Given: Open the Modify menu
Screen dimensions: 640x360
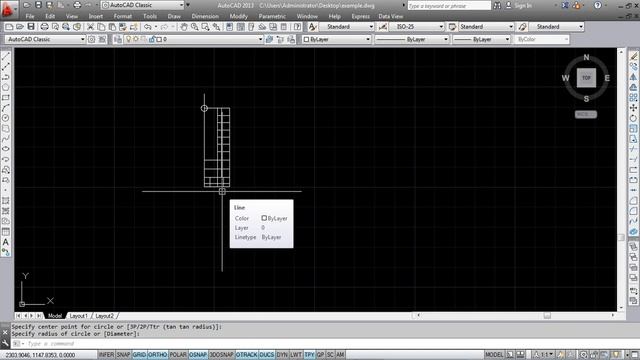Looking at the screenshot, I should [238, 16].
